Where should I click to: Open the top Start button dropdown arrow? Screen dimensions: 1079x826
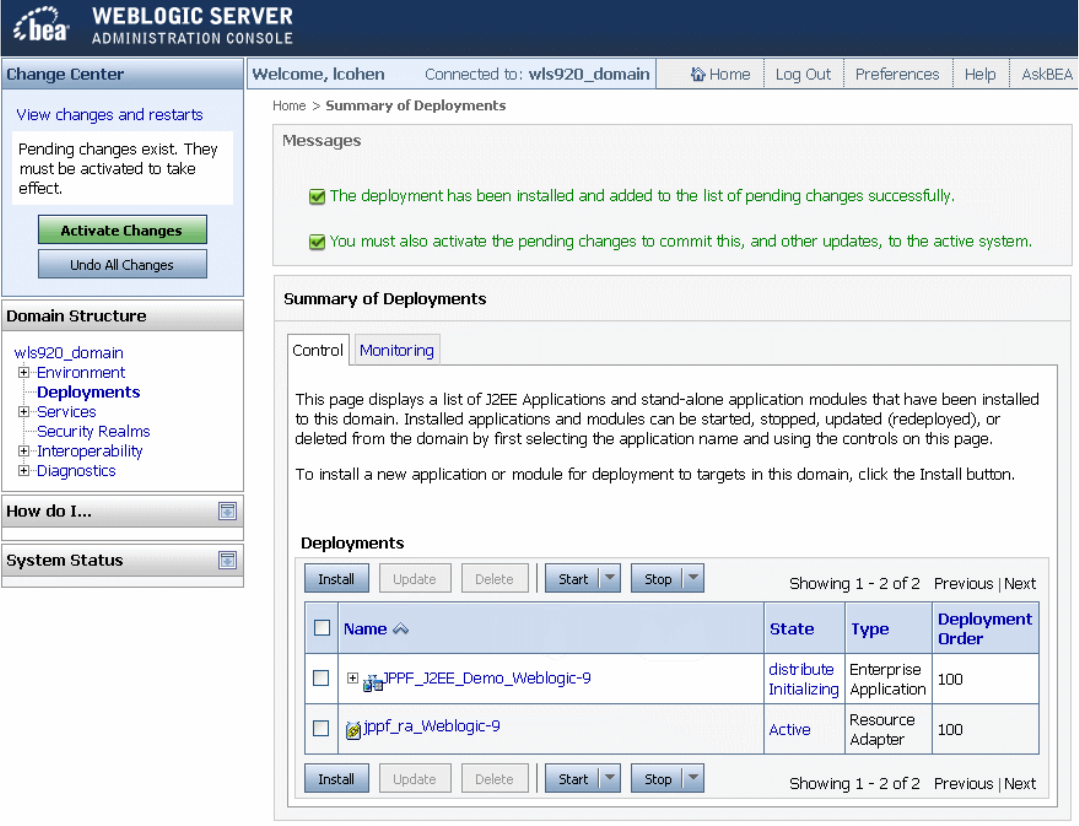tap(610, 578)
